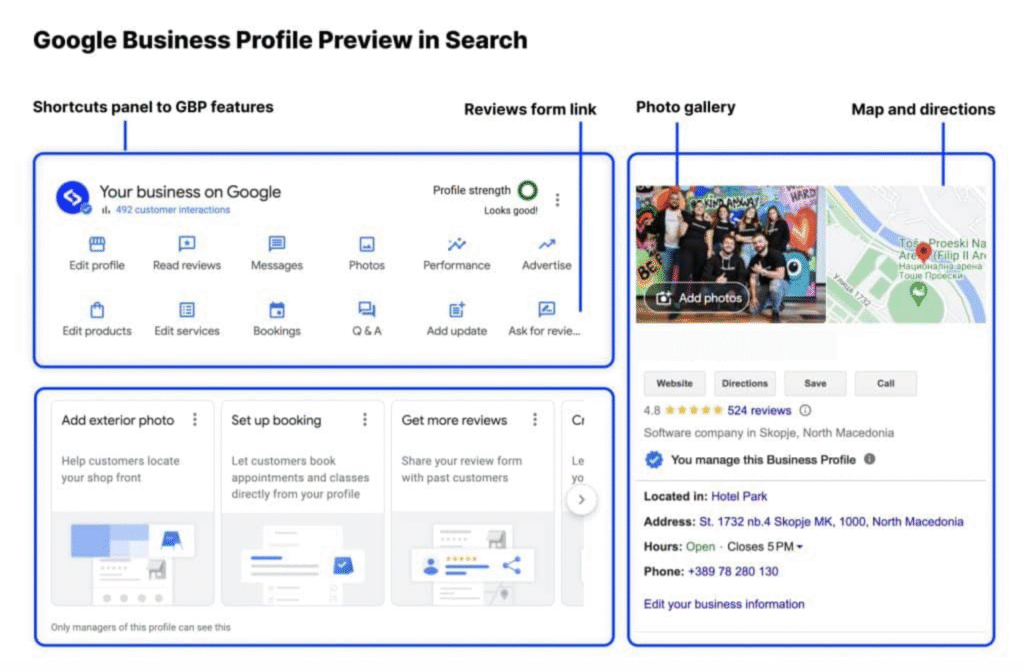Click the Save button
Screen dimensions: 1024x671
click(x=815, y=384)
